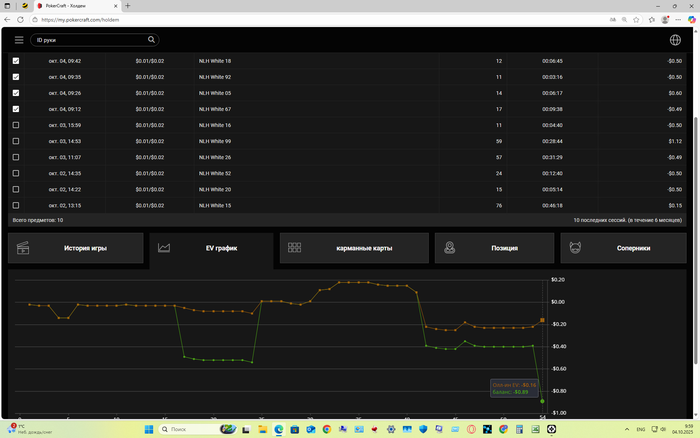
Task: Select the NLH White 99 session row
Action: point(347,141)
